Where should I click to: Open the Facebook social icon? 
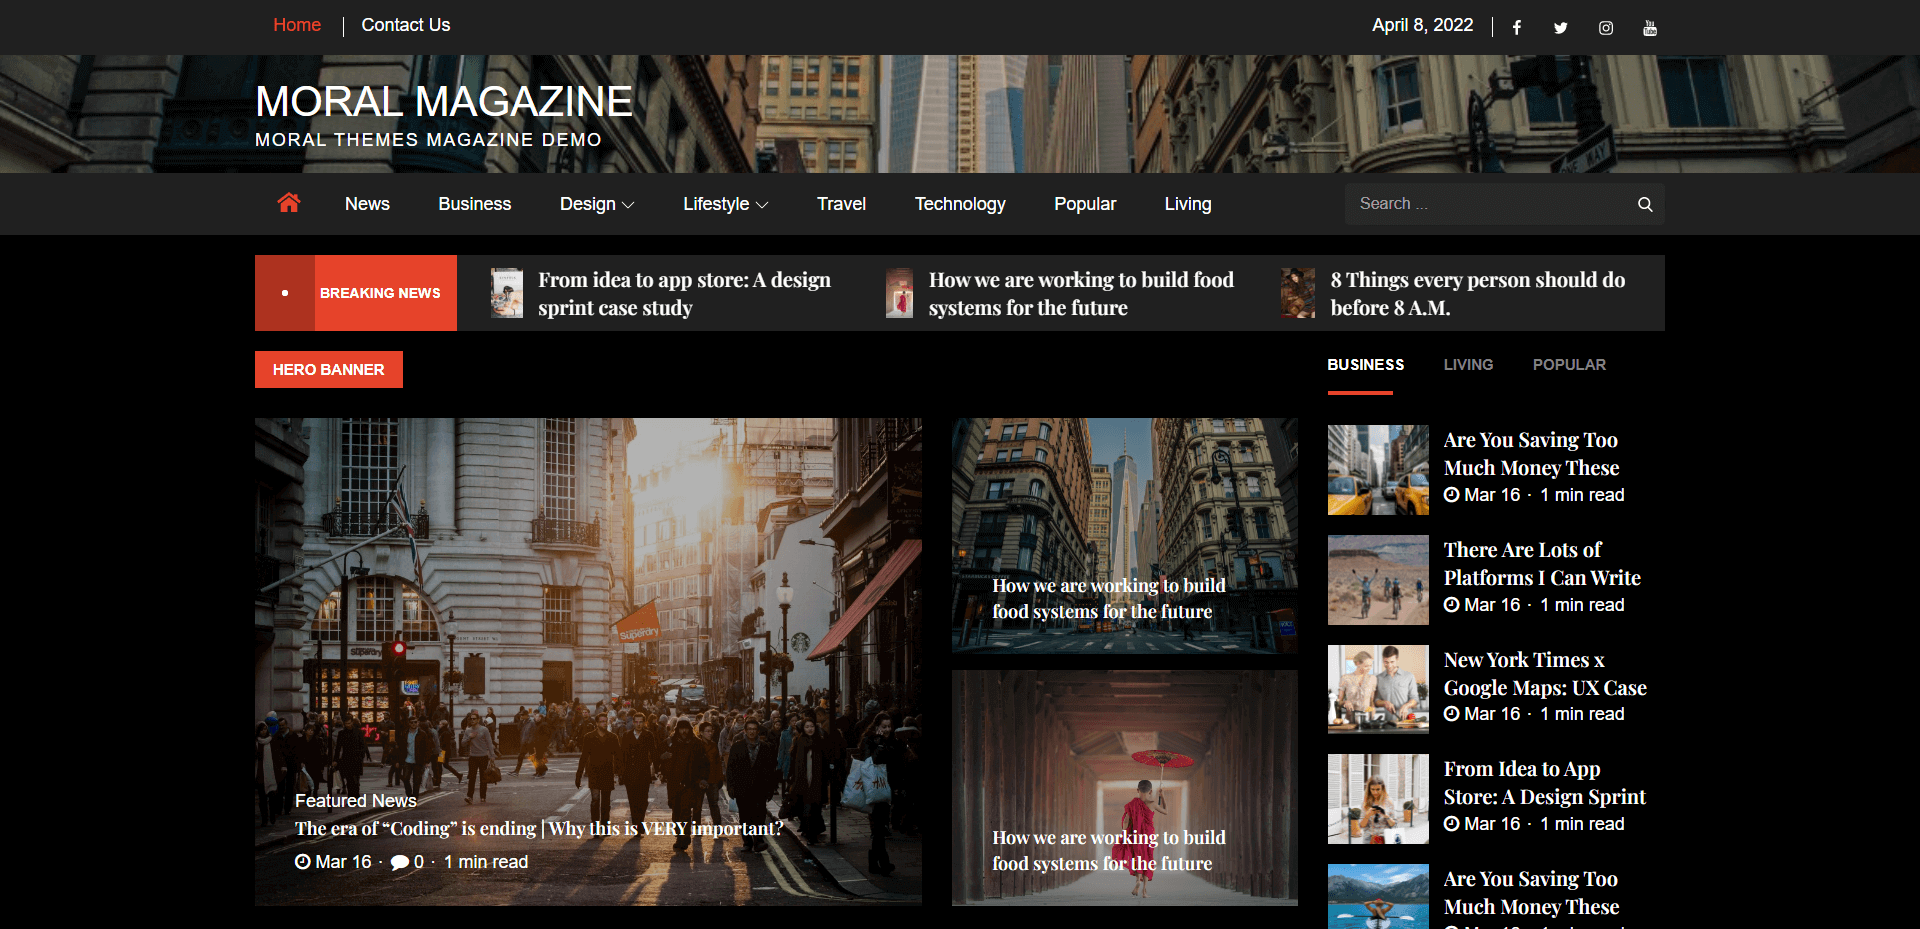(1517, 28)
